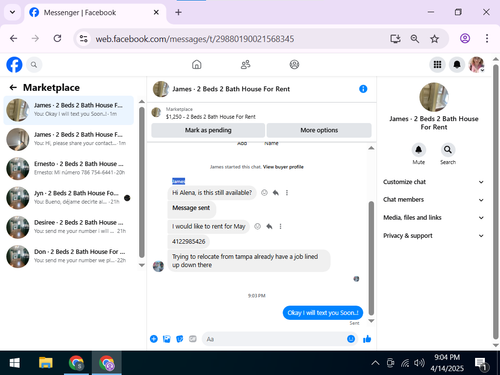Mute this conversation with the bell icon
The image size is (500, 375).
click(418, 150)
